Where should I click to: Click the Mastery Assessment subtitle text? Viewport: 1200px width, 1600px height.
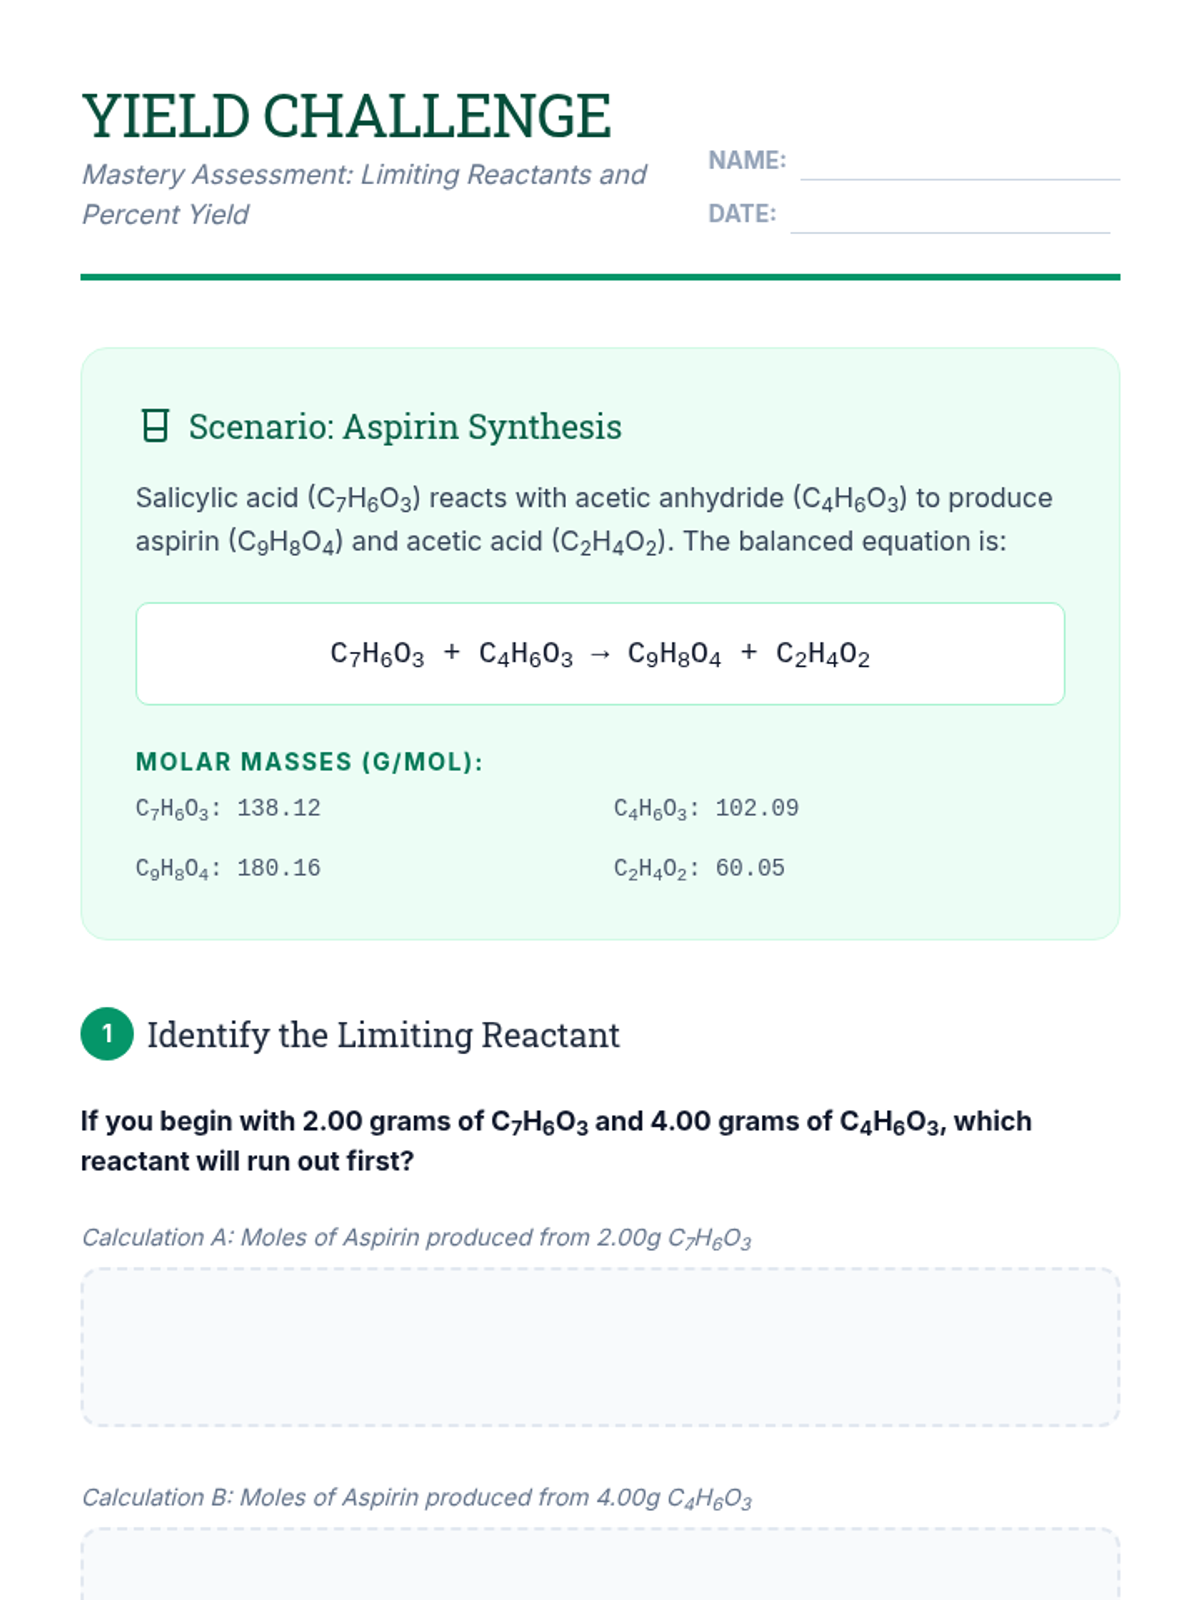[363, 194]
